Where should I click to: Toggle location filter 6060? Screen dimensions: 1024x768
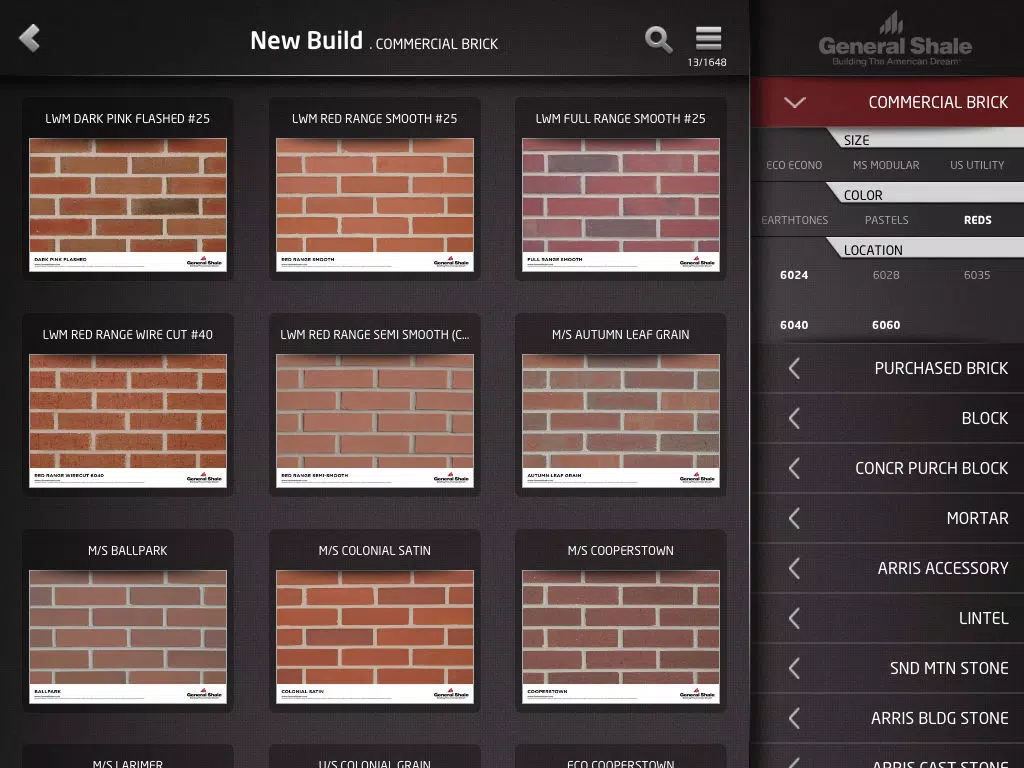pyautogui.click(x=886, y=325)
